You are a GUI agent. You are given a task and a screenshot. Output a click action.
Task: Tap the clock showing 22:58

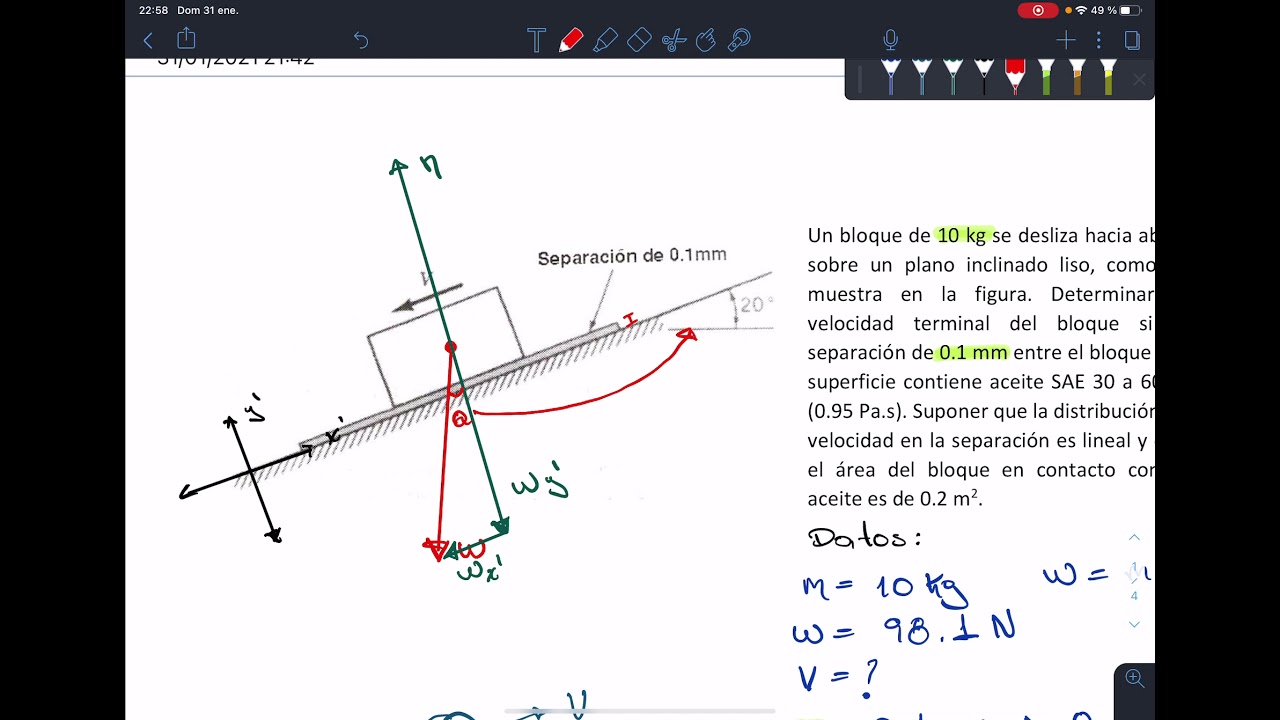[153, 10]
